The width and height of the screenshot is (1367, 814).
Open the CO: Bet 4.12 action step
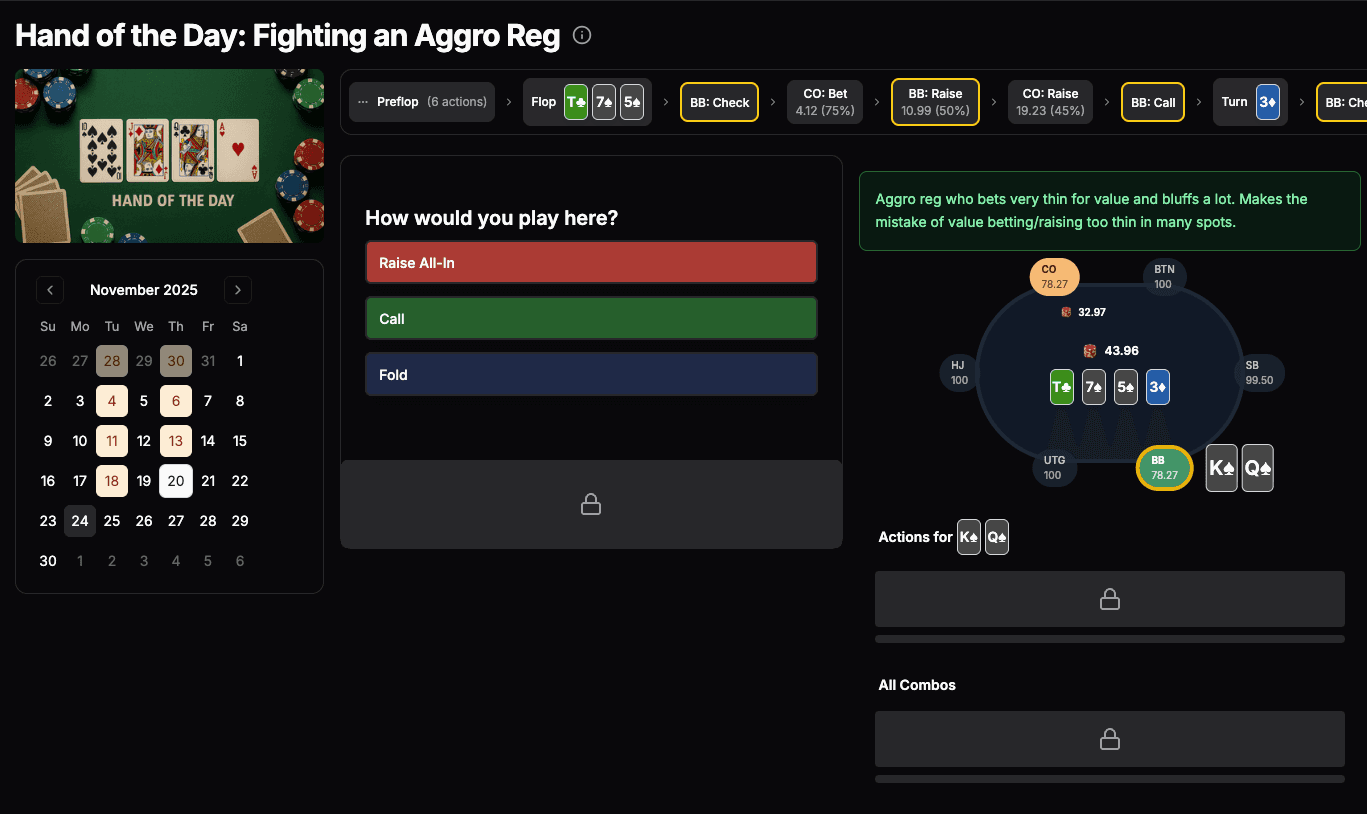pos(825,102)
